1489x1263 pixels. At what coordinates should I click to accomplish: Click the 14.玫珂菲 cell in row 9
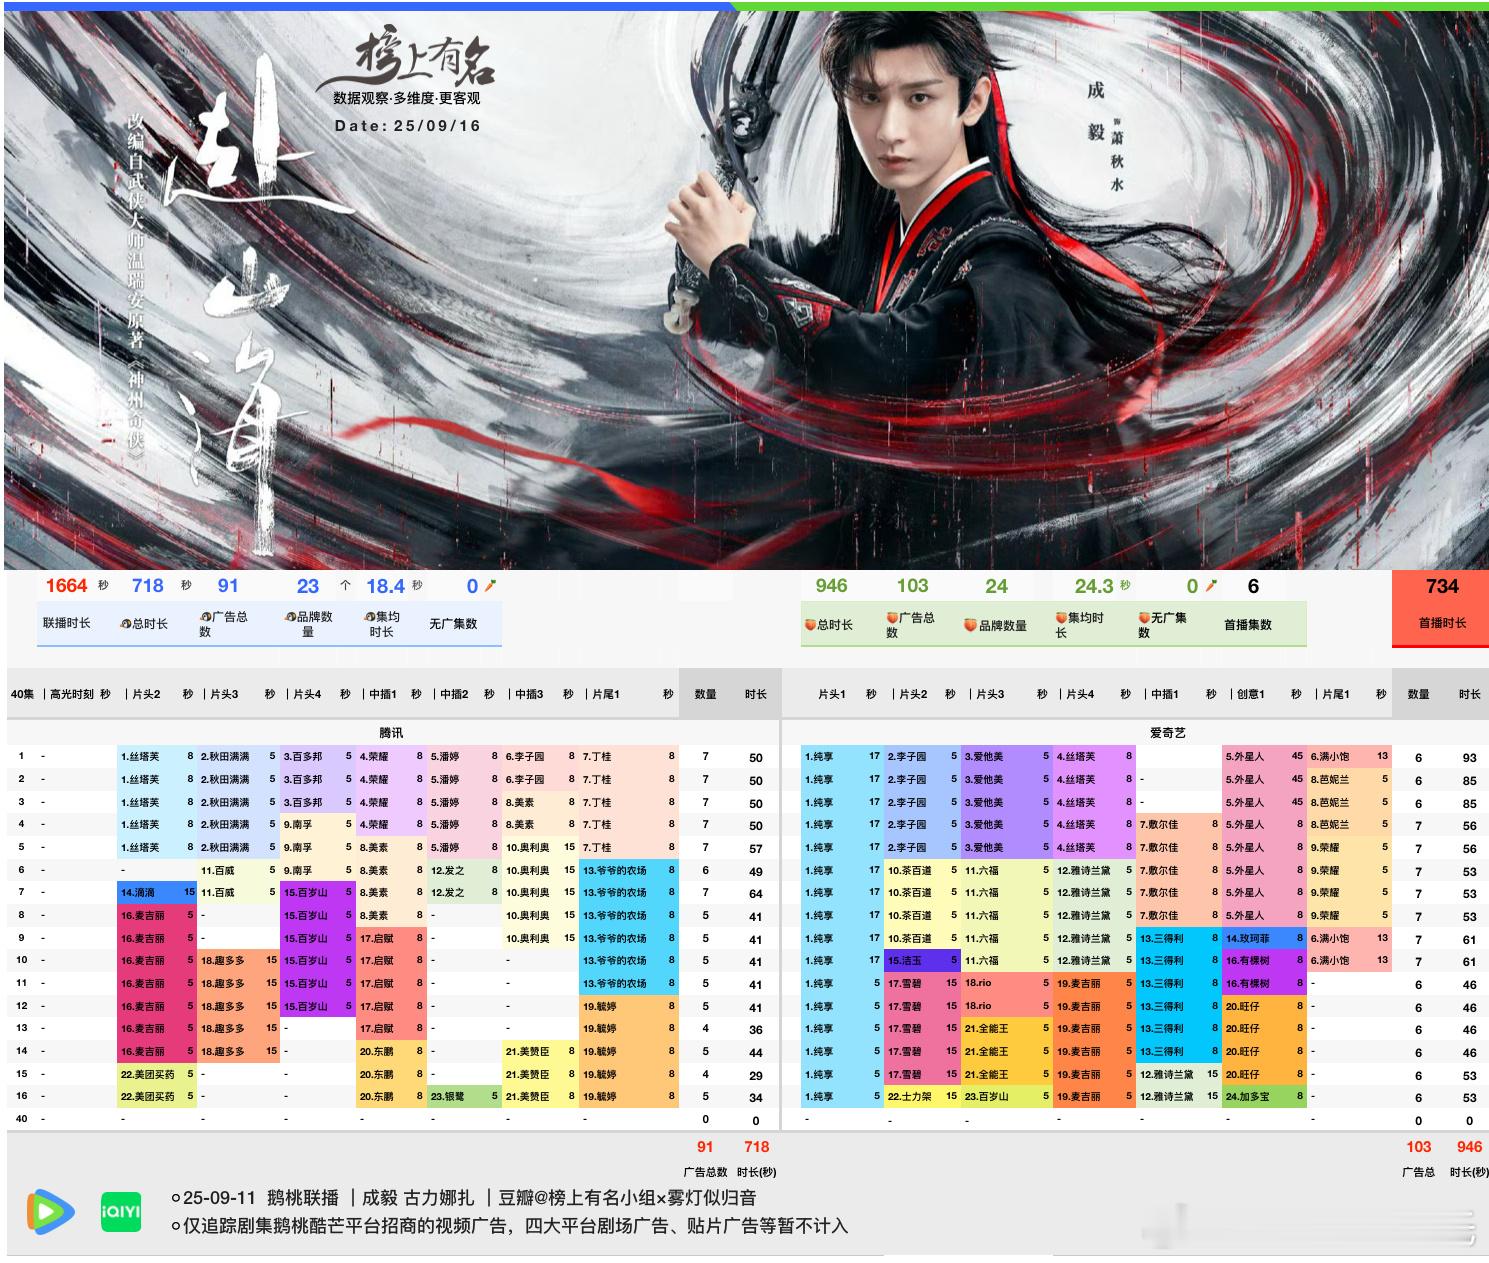(1265, 938)
